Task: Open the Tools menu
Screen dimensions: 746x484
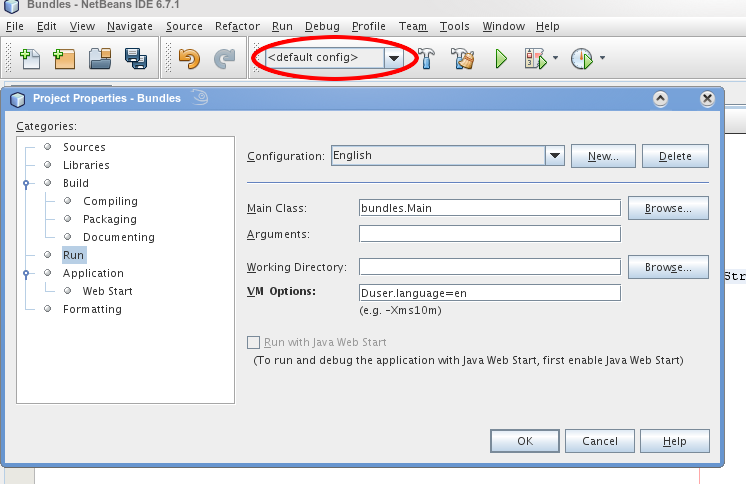Action: click(454, 26)
